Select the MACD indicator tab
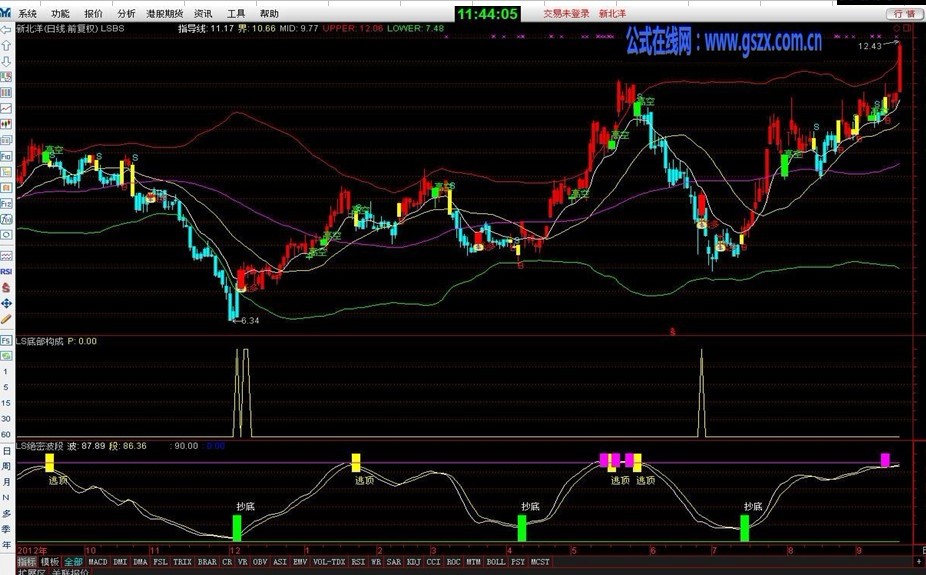 pyautogui.click(x=98, y=562)
